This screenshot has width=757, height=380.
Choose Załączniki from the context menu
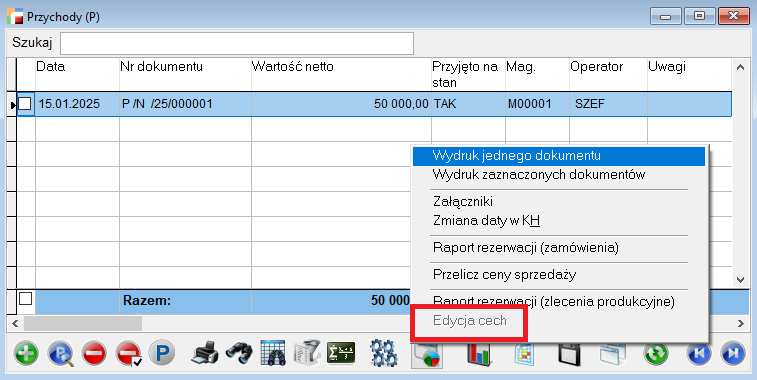463,201
